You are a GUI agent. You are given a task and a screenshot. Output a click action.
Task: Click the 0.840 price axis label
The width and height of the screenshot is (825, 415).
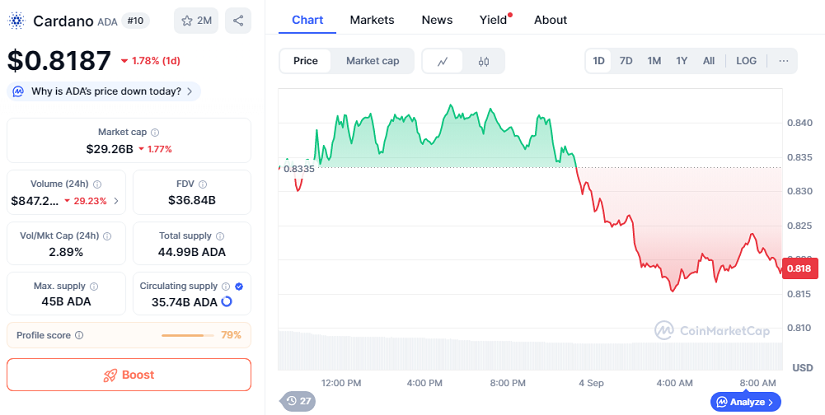click(x=800, y=123)
